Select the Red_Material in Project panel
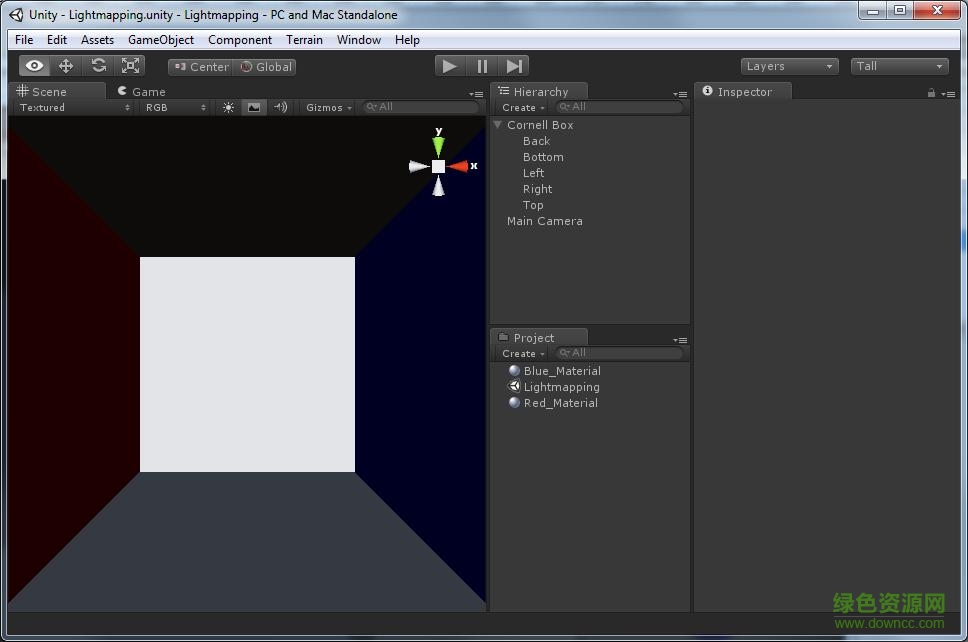Screen dimensions: 968x642 click(561, 403)
